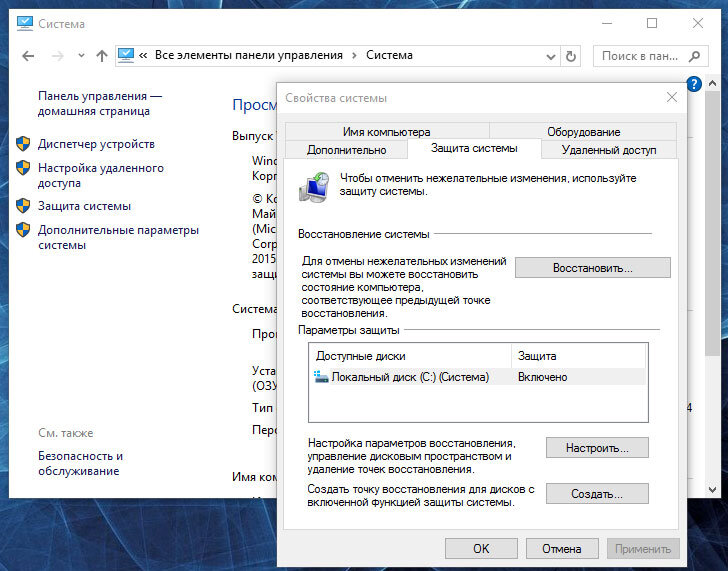Image resolution: width=728 pixels, height=571 pixels.
Task: Switch to the "Дополнительно" tab
Action: (346, 150)
